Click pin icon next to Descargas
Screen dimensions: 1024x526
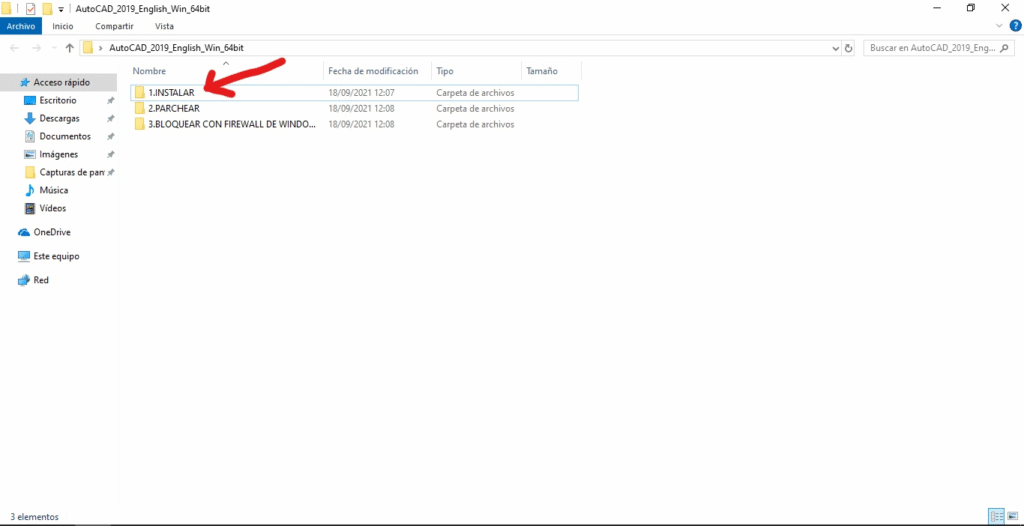tap(111, 119)
